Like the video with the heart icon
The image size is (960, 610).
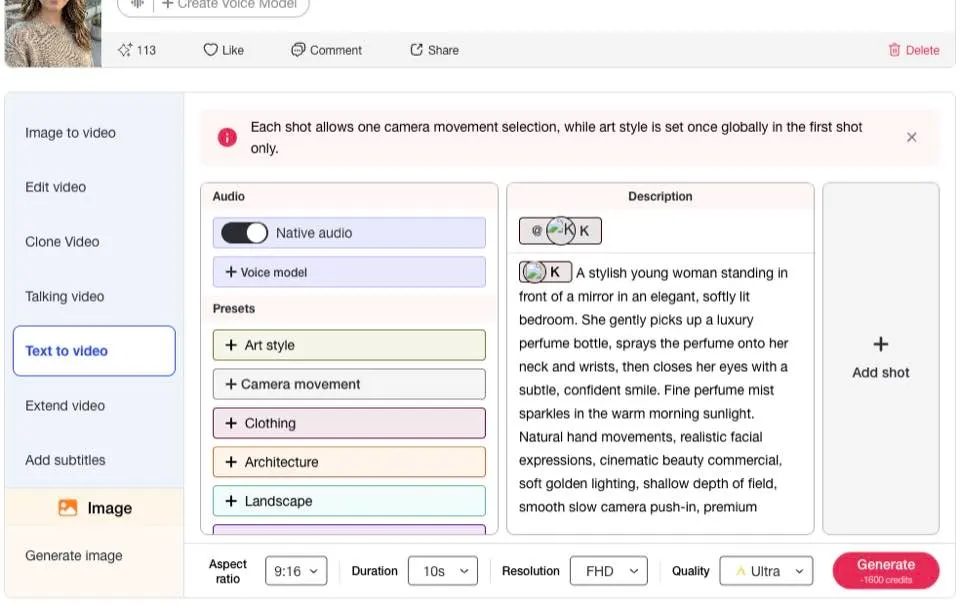(210, 50)
